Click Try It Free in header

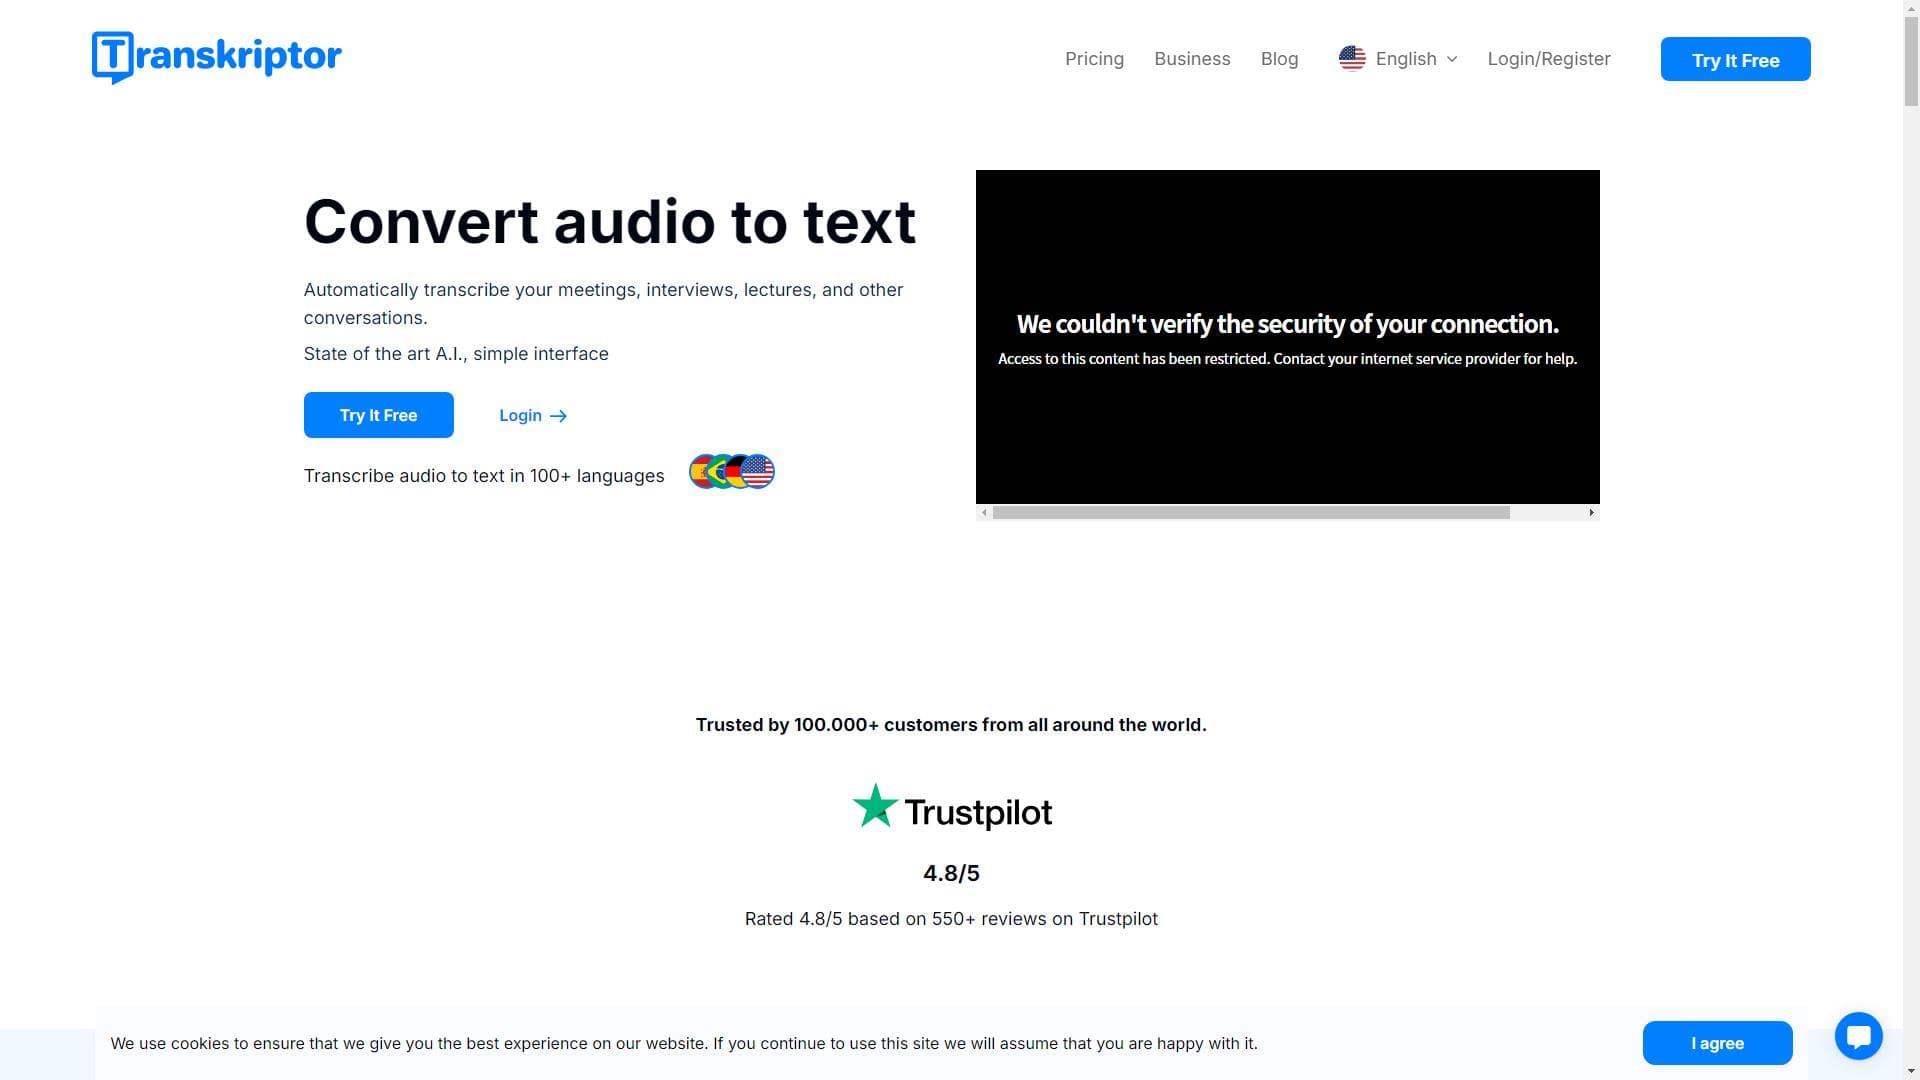pos(1735,59)
